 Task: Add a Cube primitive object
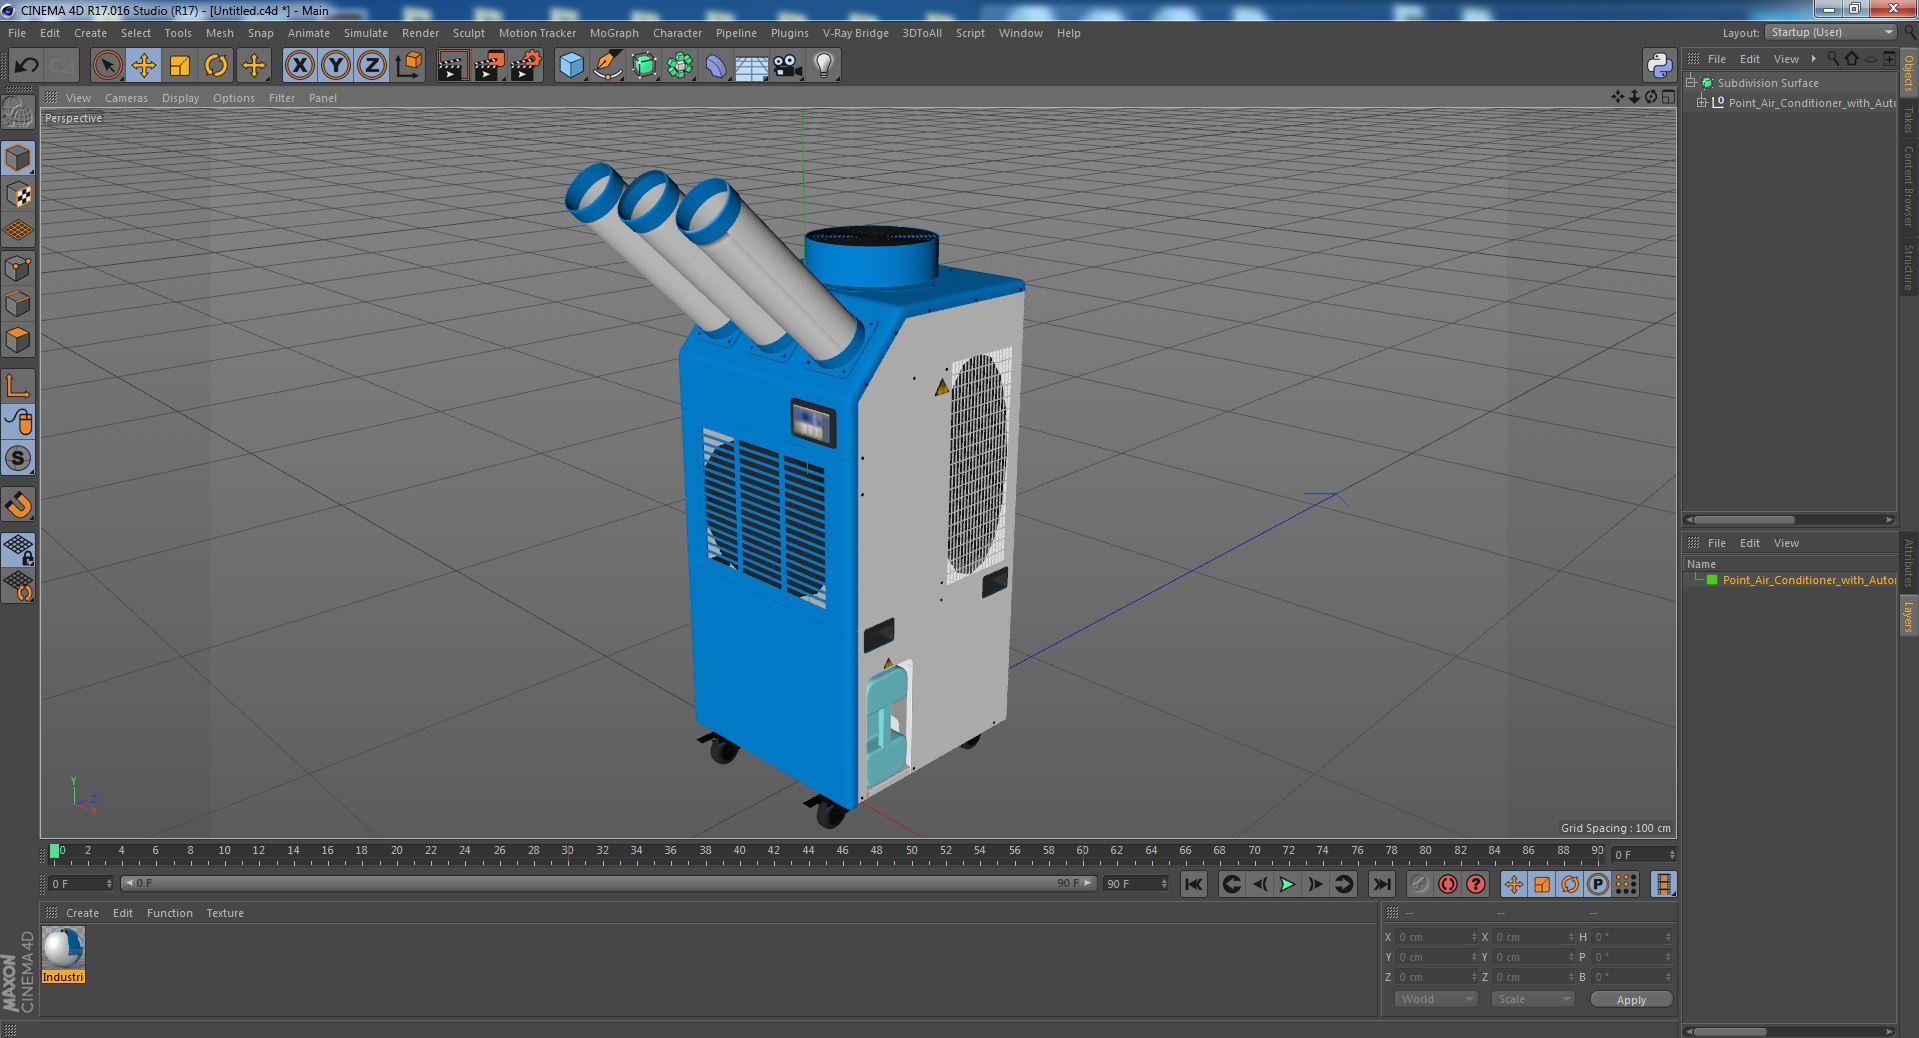(571, 66)
